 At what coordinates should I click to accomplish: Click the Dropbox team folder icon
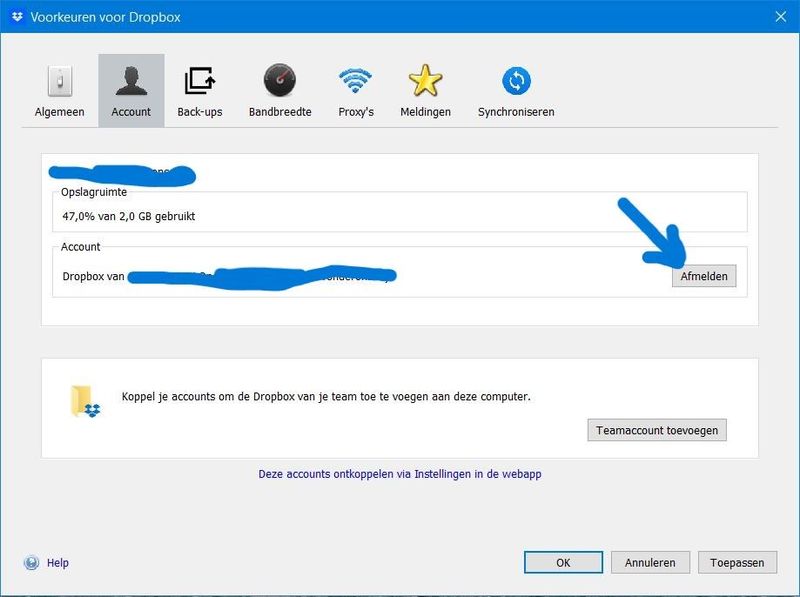(85, 401)
